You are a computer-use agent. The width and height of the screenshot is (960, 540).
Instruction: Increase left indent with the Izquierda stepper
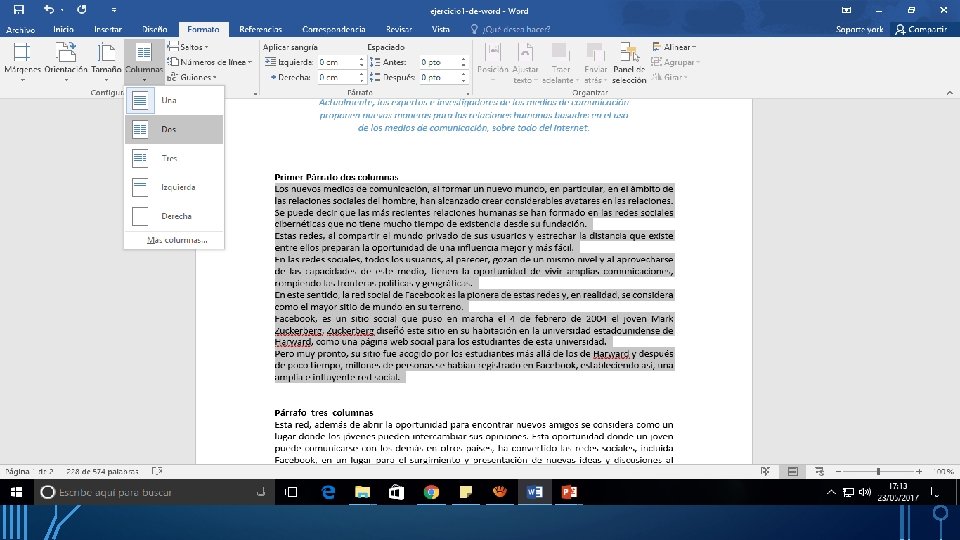click(361, 59)
